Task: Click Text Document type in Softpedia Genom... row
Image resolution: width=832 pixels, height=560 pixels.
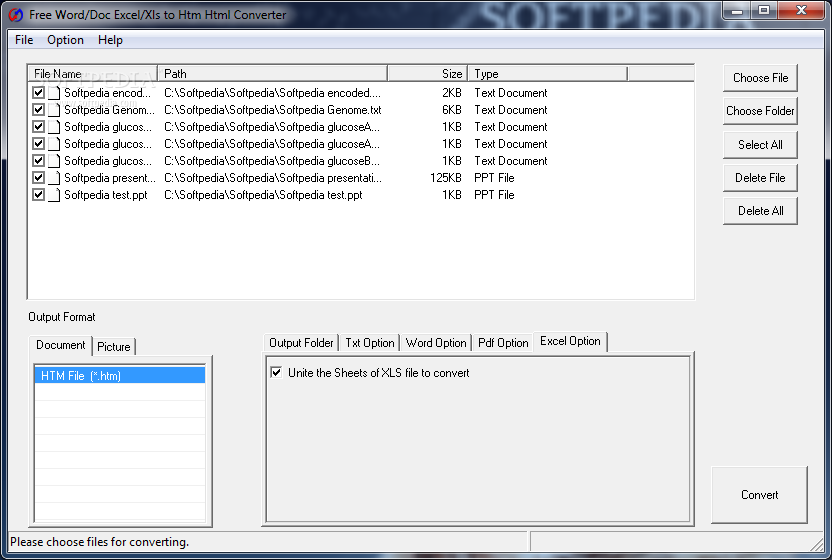Action: pyautogui.click(x=510, y=110)
